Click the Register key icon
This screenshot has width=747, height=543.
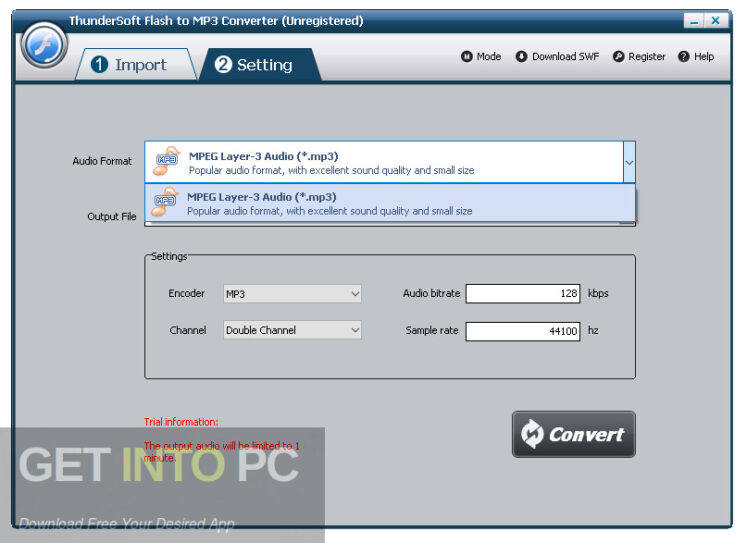point(618,57)
